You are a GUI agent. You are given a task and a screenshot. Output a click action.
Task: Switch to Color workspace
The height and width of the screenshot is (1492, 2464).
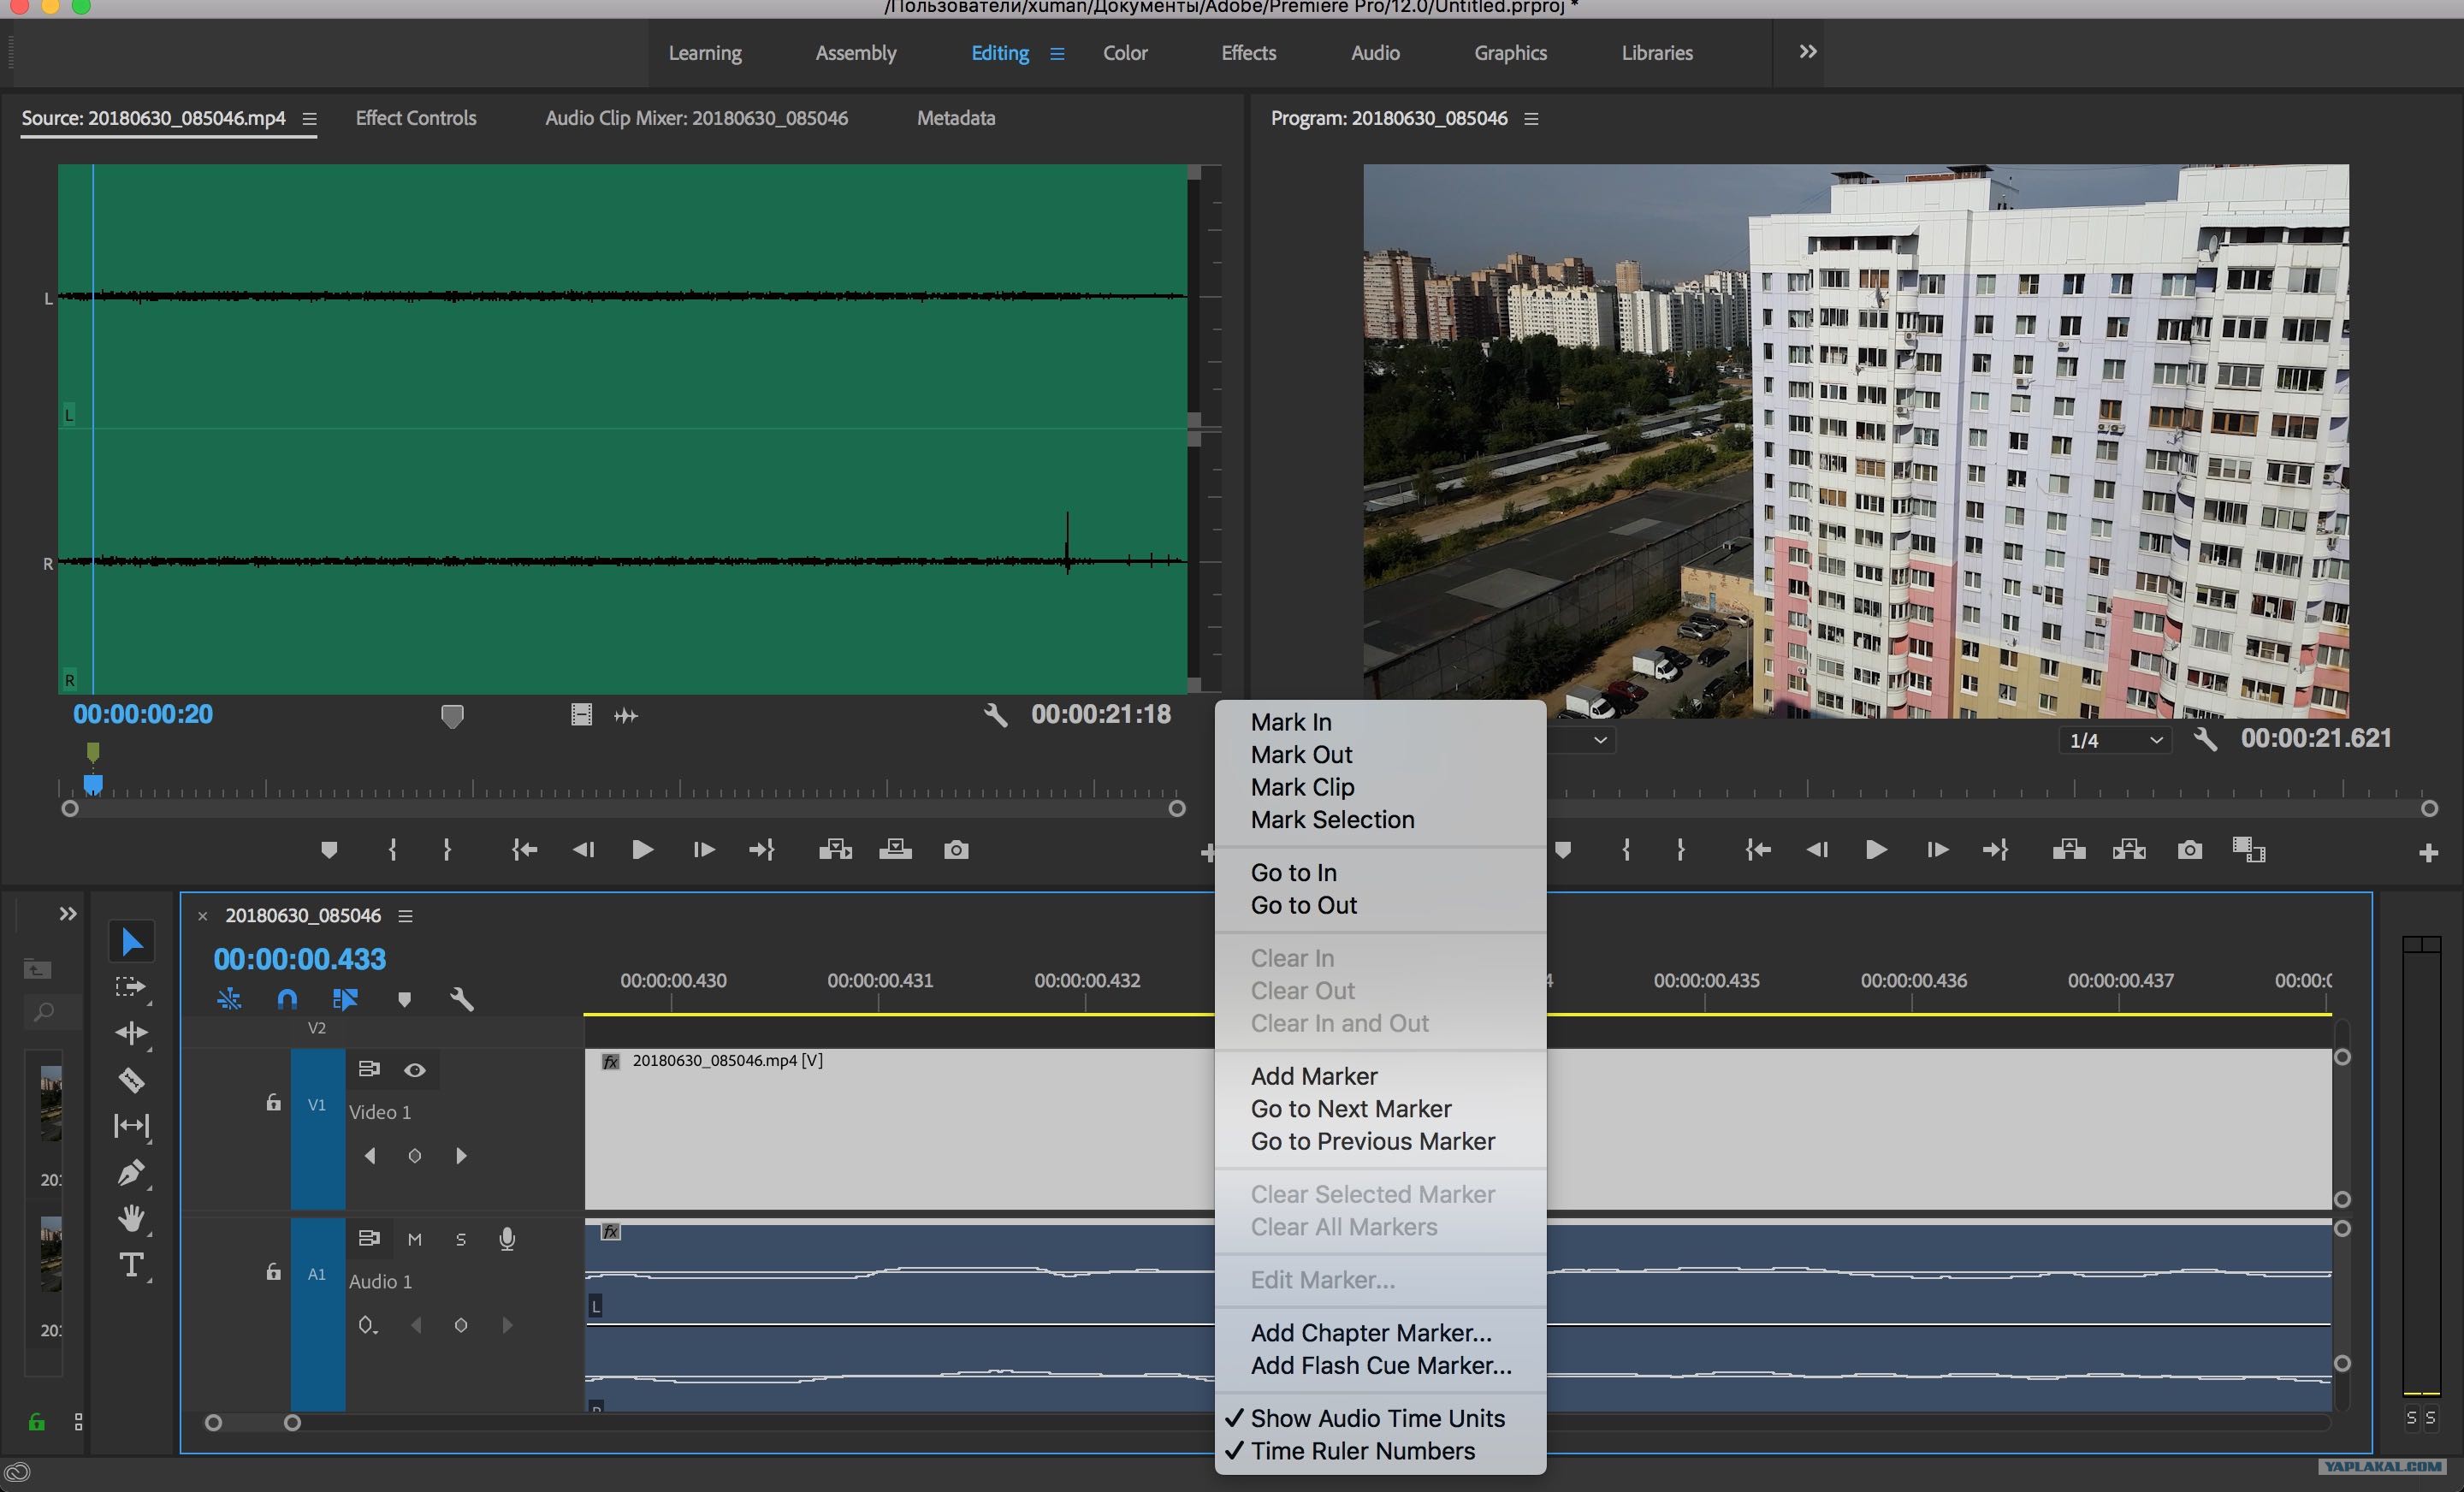pos(1125,53)
